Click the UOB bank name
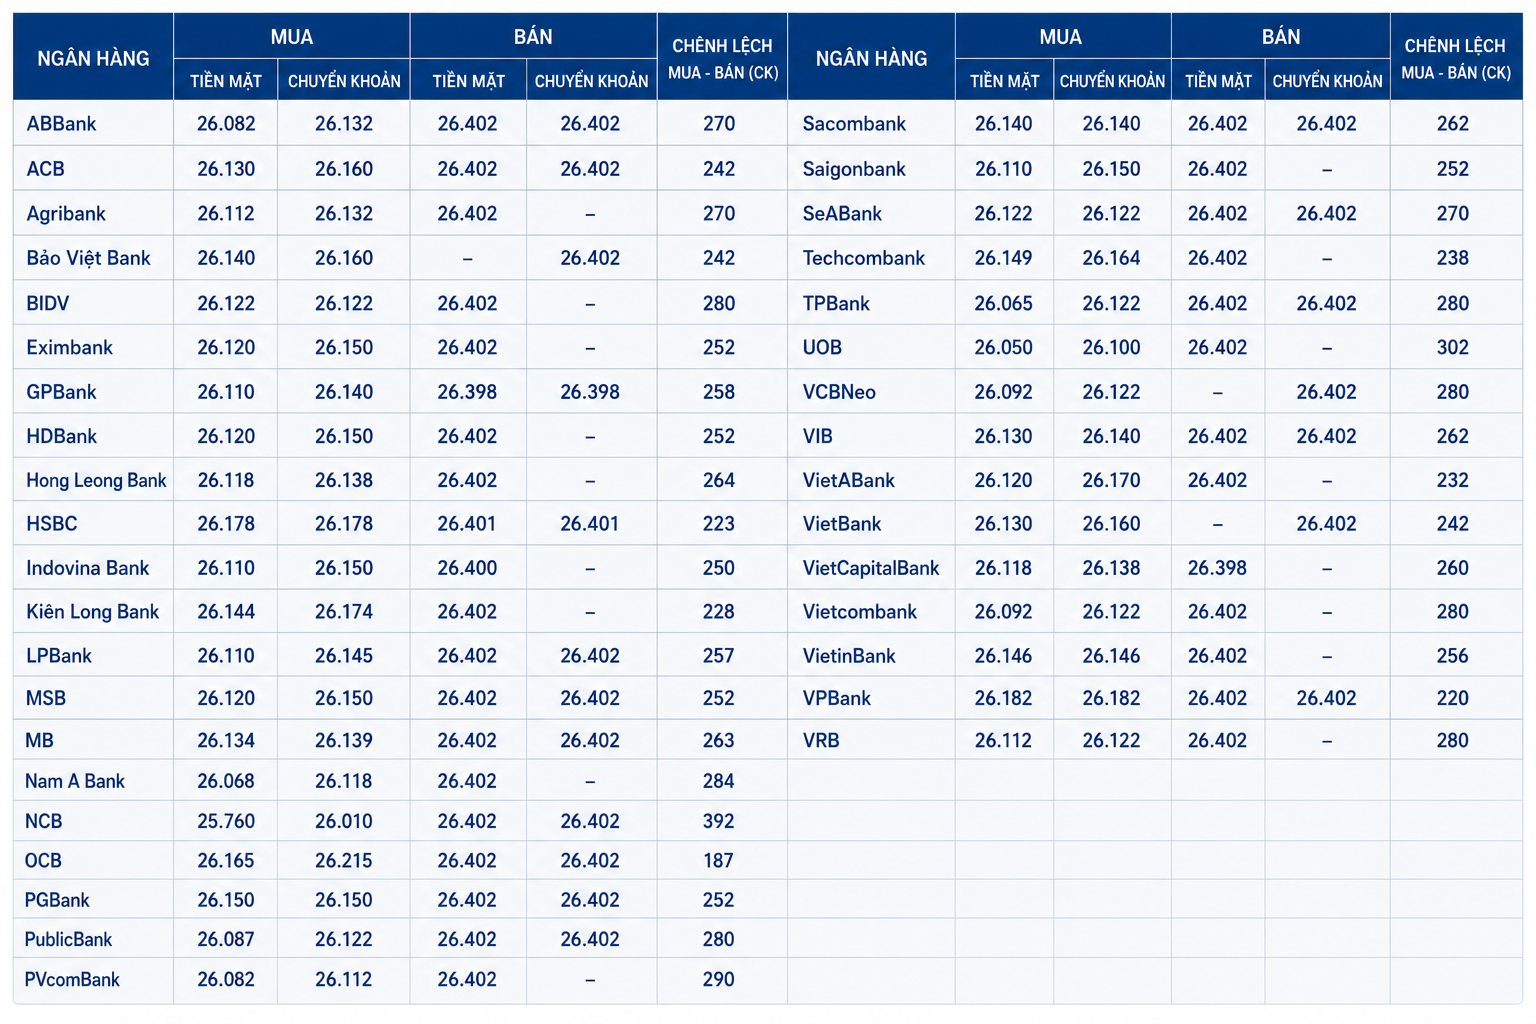The image size is (1536, 1024). (822, 348)
